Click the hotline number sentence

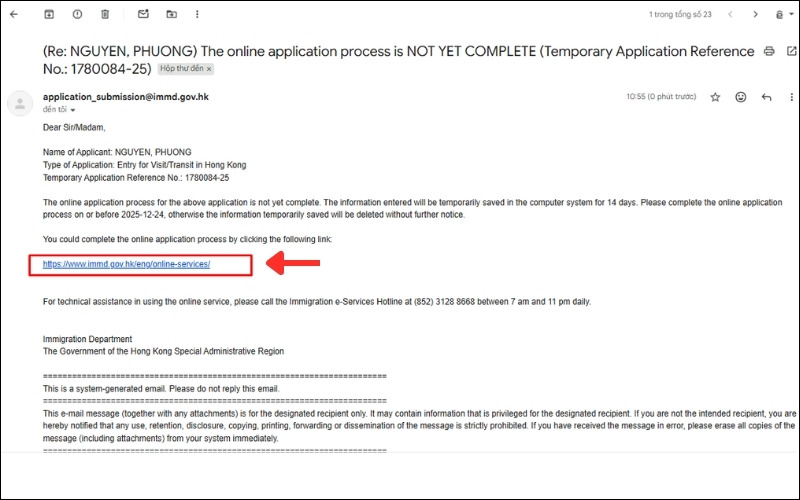(x=317, y=302)
